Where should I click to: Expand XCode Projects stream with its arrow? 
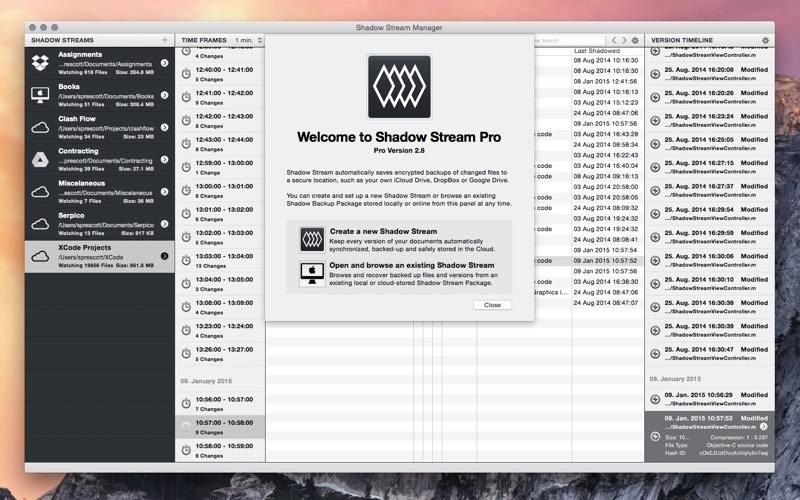coord(164,256)
